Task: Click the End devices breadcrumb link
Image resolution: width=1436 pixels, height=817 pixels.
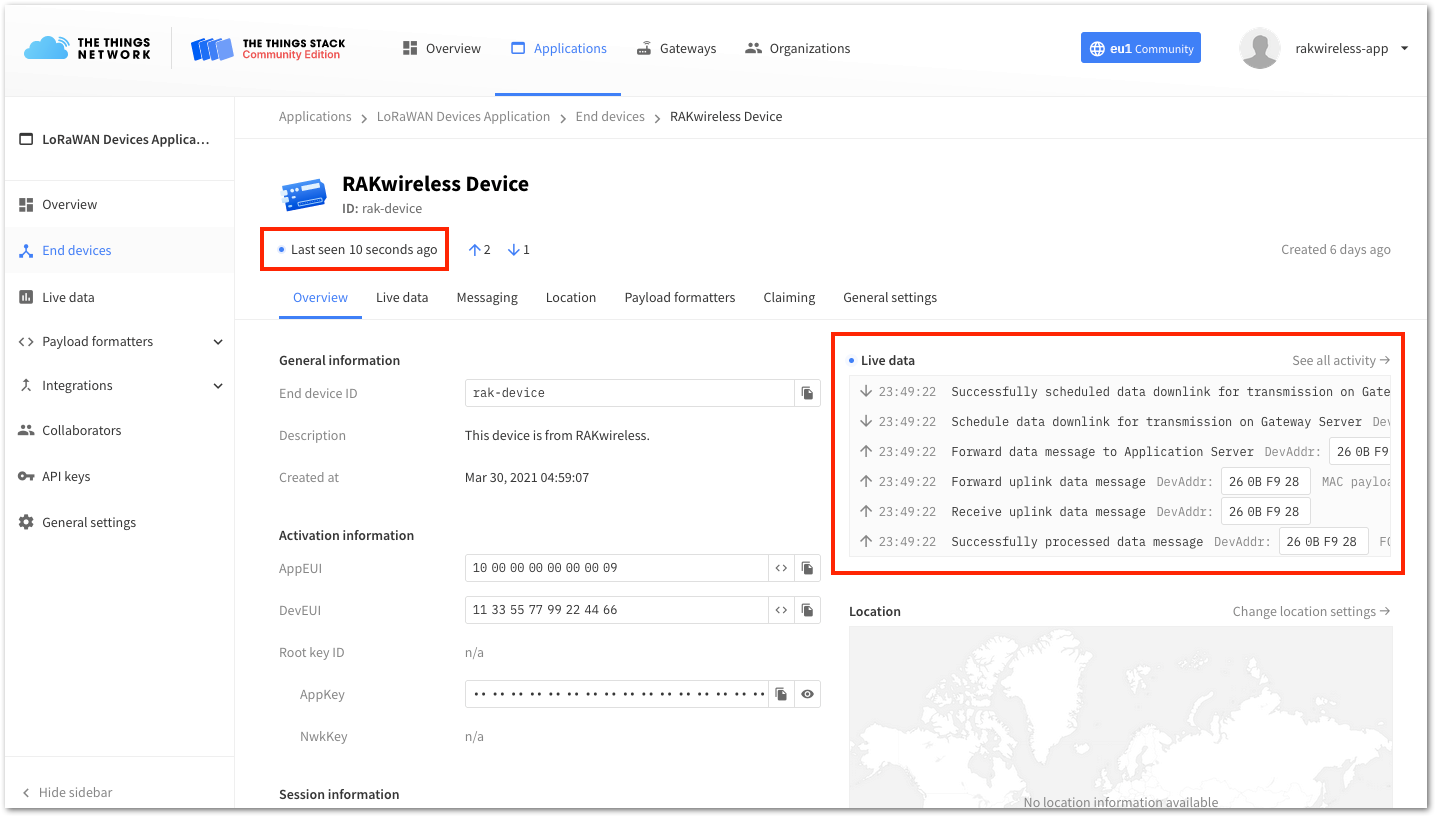Action: pos(610,117)
